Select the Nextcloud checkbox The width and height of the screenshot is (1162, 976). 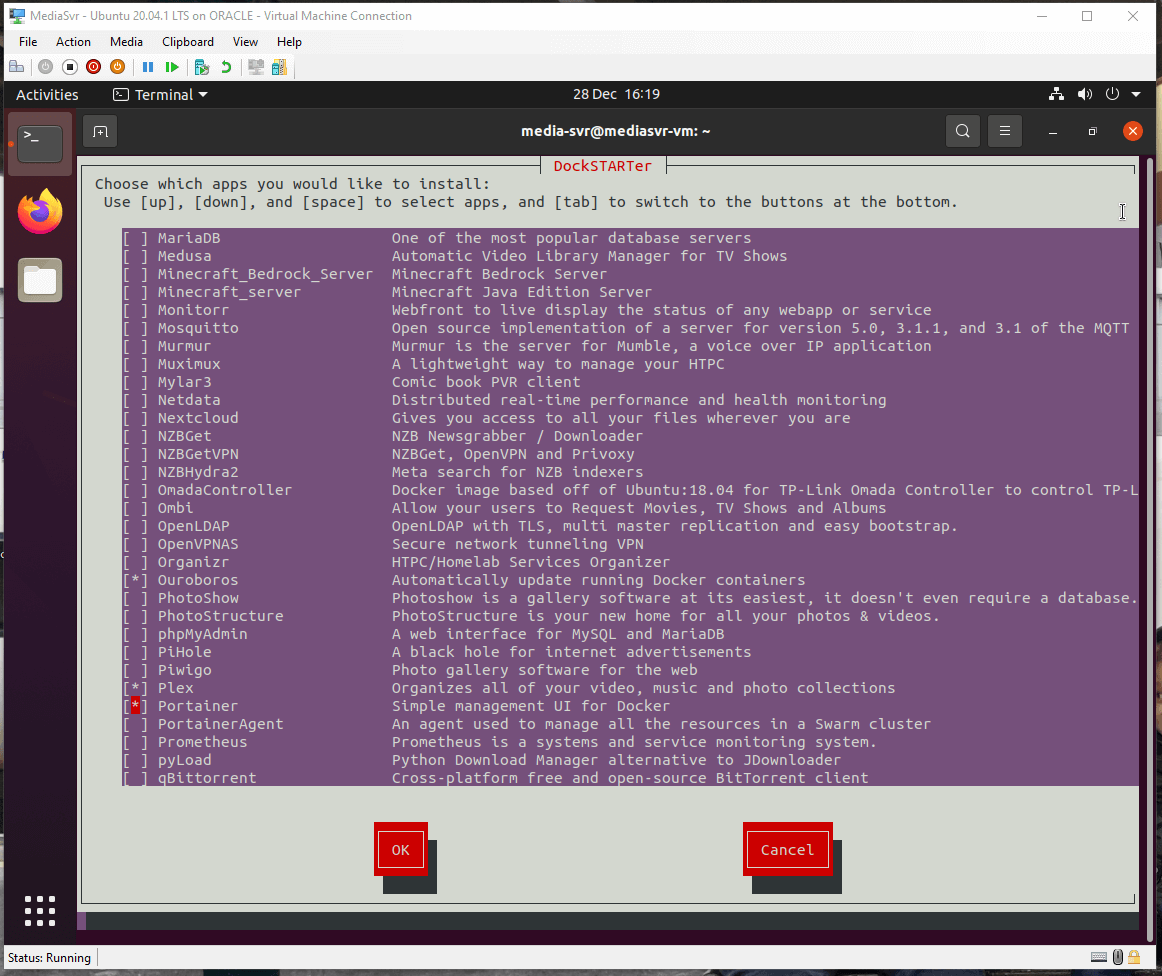(135, 418)
